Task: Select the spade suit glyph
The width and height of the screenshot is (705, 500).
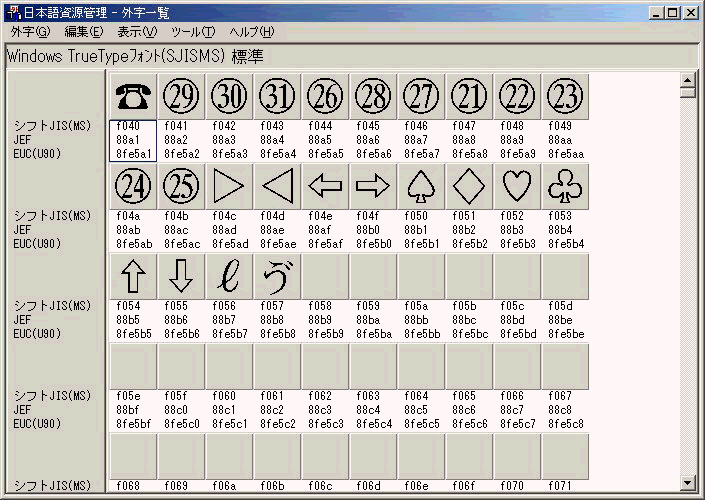Action: pyautogui.click(x=421, y=187)
